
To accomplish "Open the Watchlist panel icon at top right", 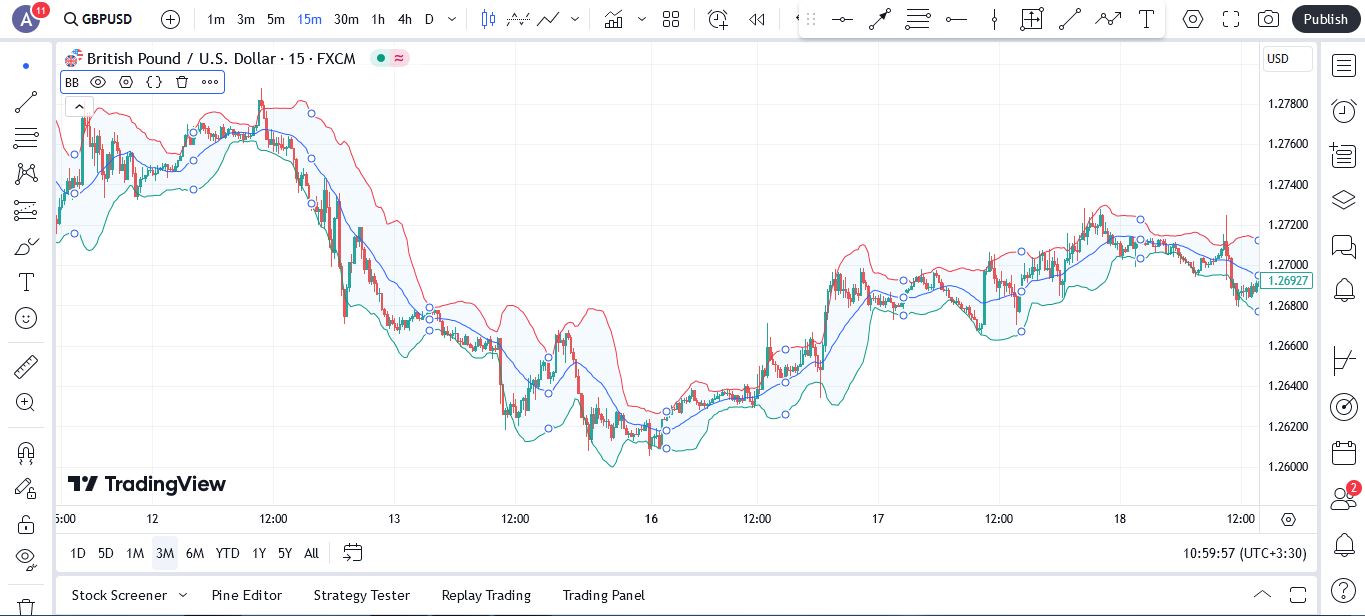I will pyautogui.click(x=1344, y=66).
